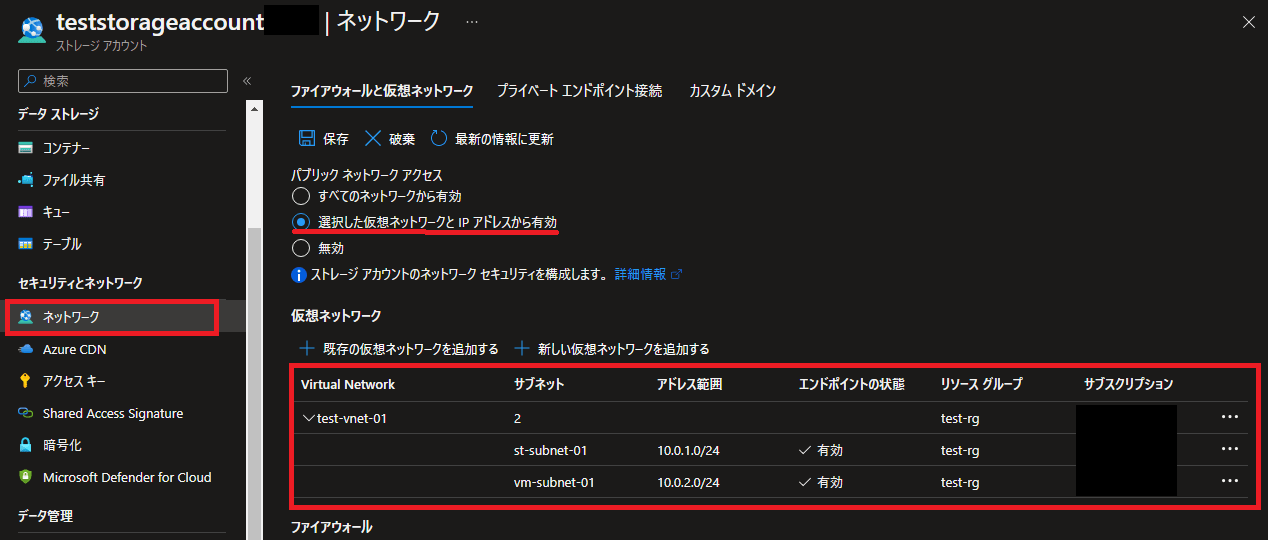Open ellipsis menu for test-vnet-01 row
This screenshot has width=1268, height=540.
[x=1230, y=417]
